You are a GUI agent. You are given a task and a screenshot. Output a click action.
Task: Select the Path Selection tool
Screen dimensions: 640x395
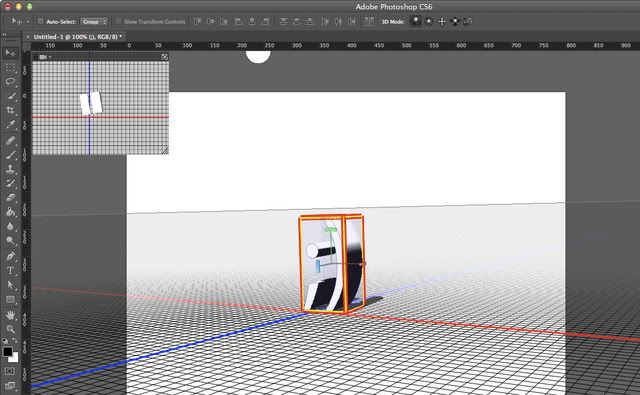coord(10,285)
